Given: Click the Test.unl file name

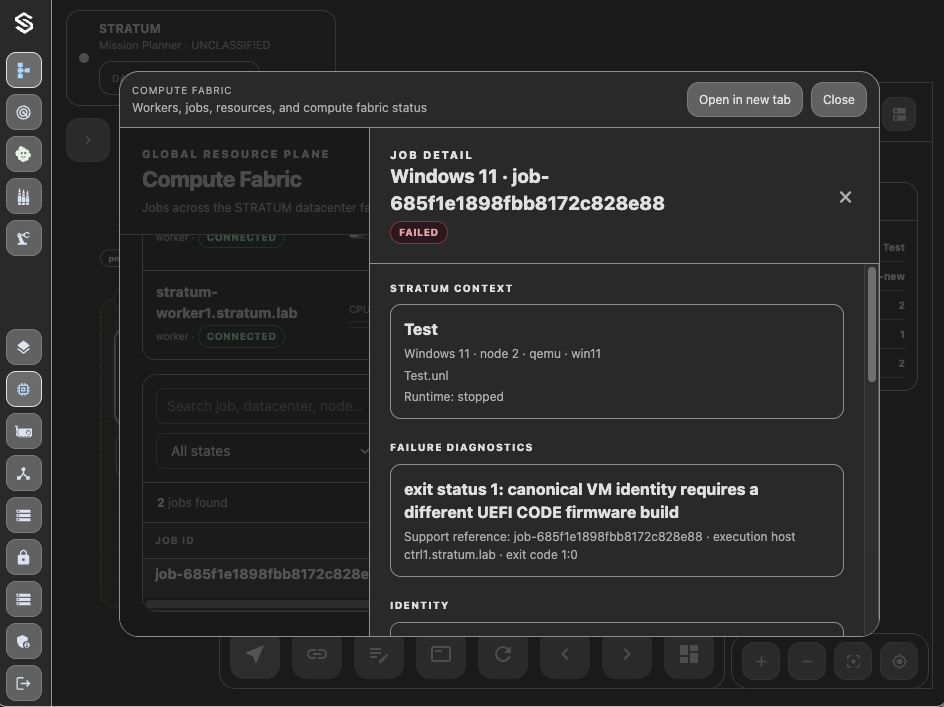Looking at the screenshot, I should [x=426, y=375].
